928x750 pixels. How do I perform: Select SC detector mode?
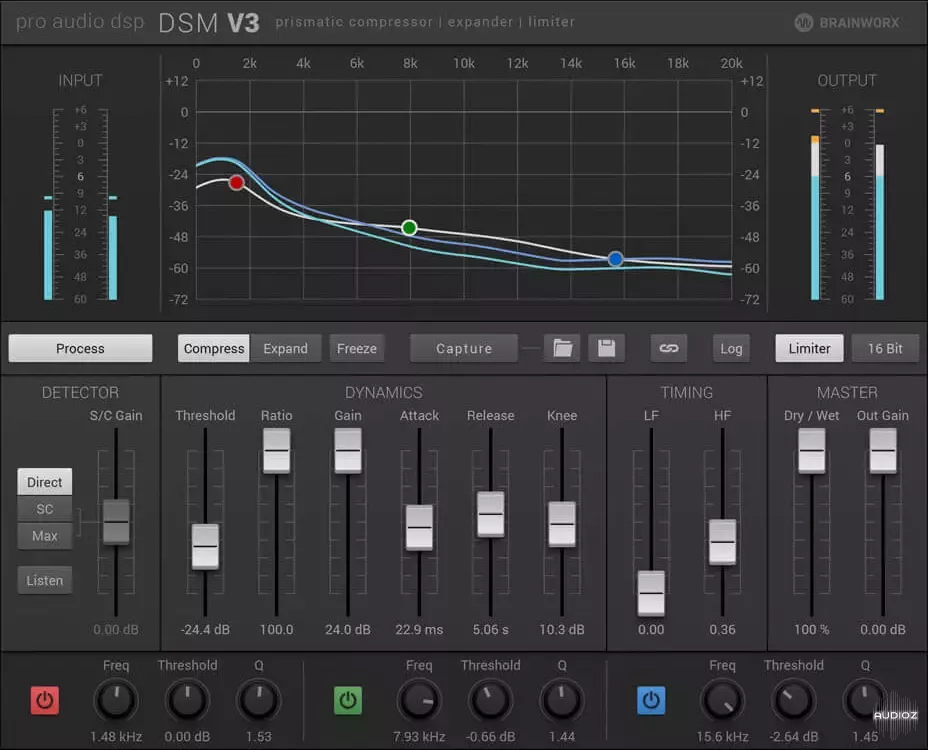click(45, 508)
